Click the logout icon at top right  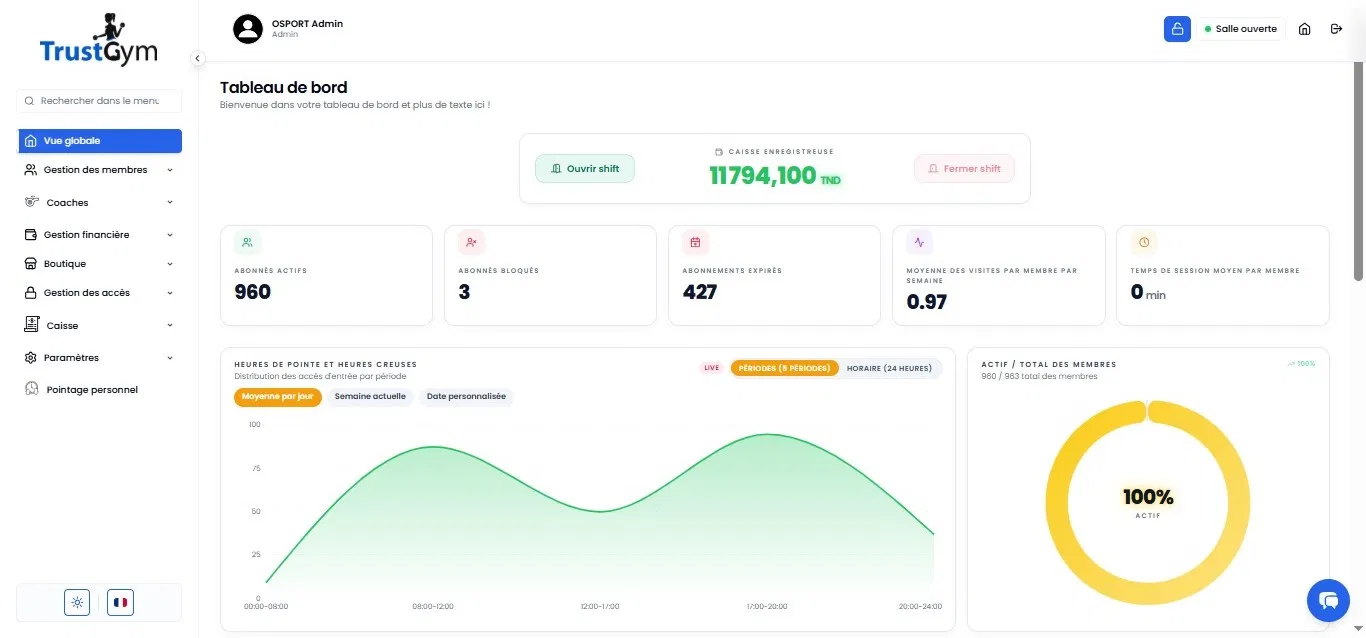(x=1336, y=29)
